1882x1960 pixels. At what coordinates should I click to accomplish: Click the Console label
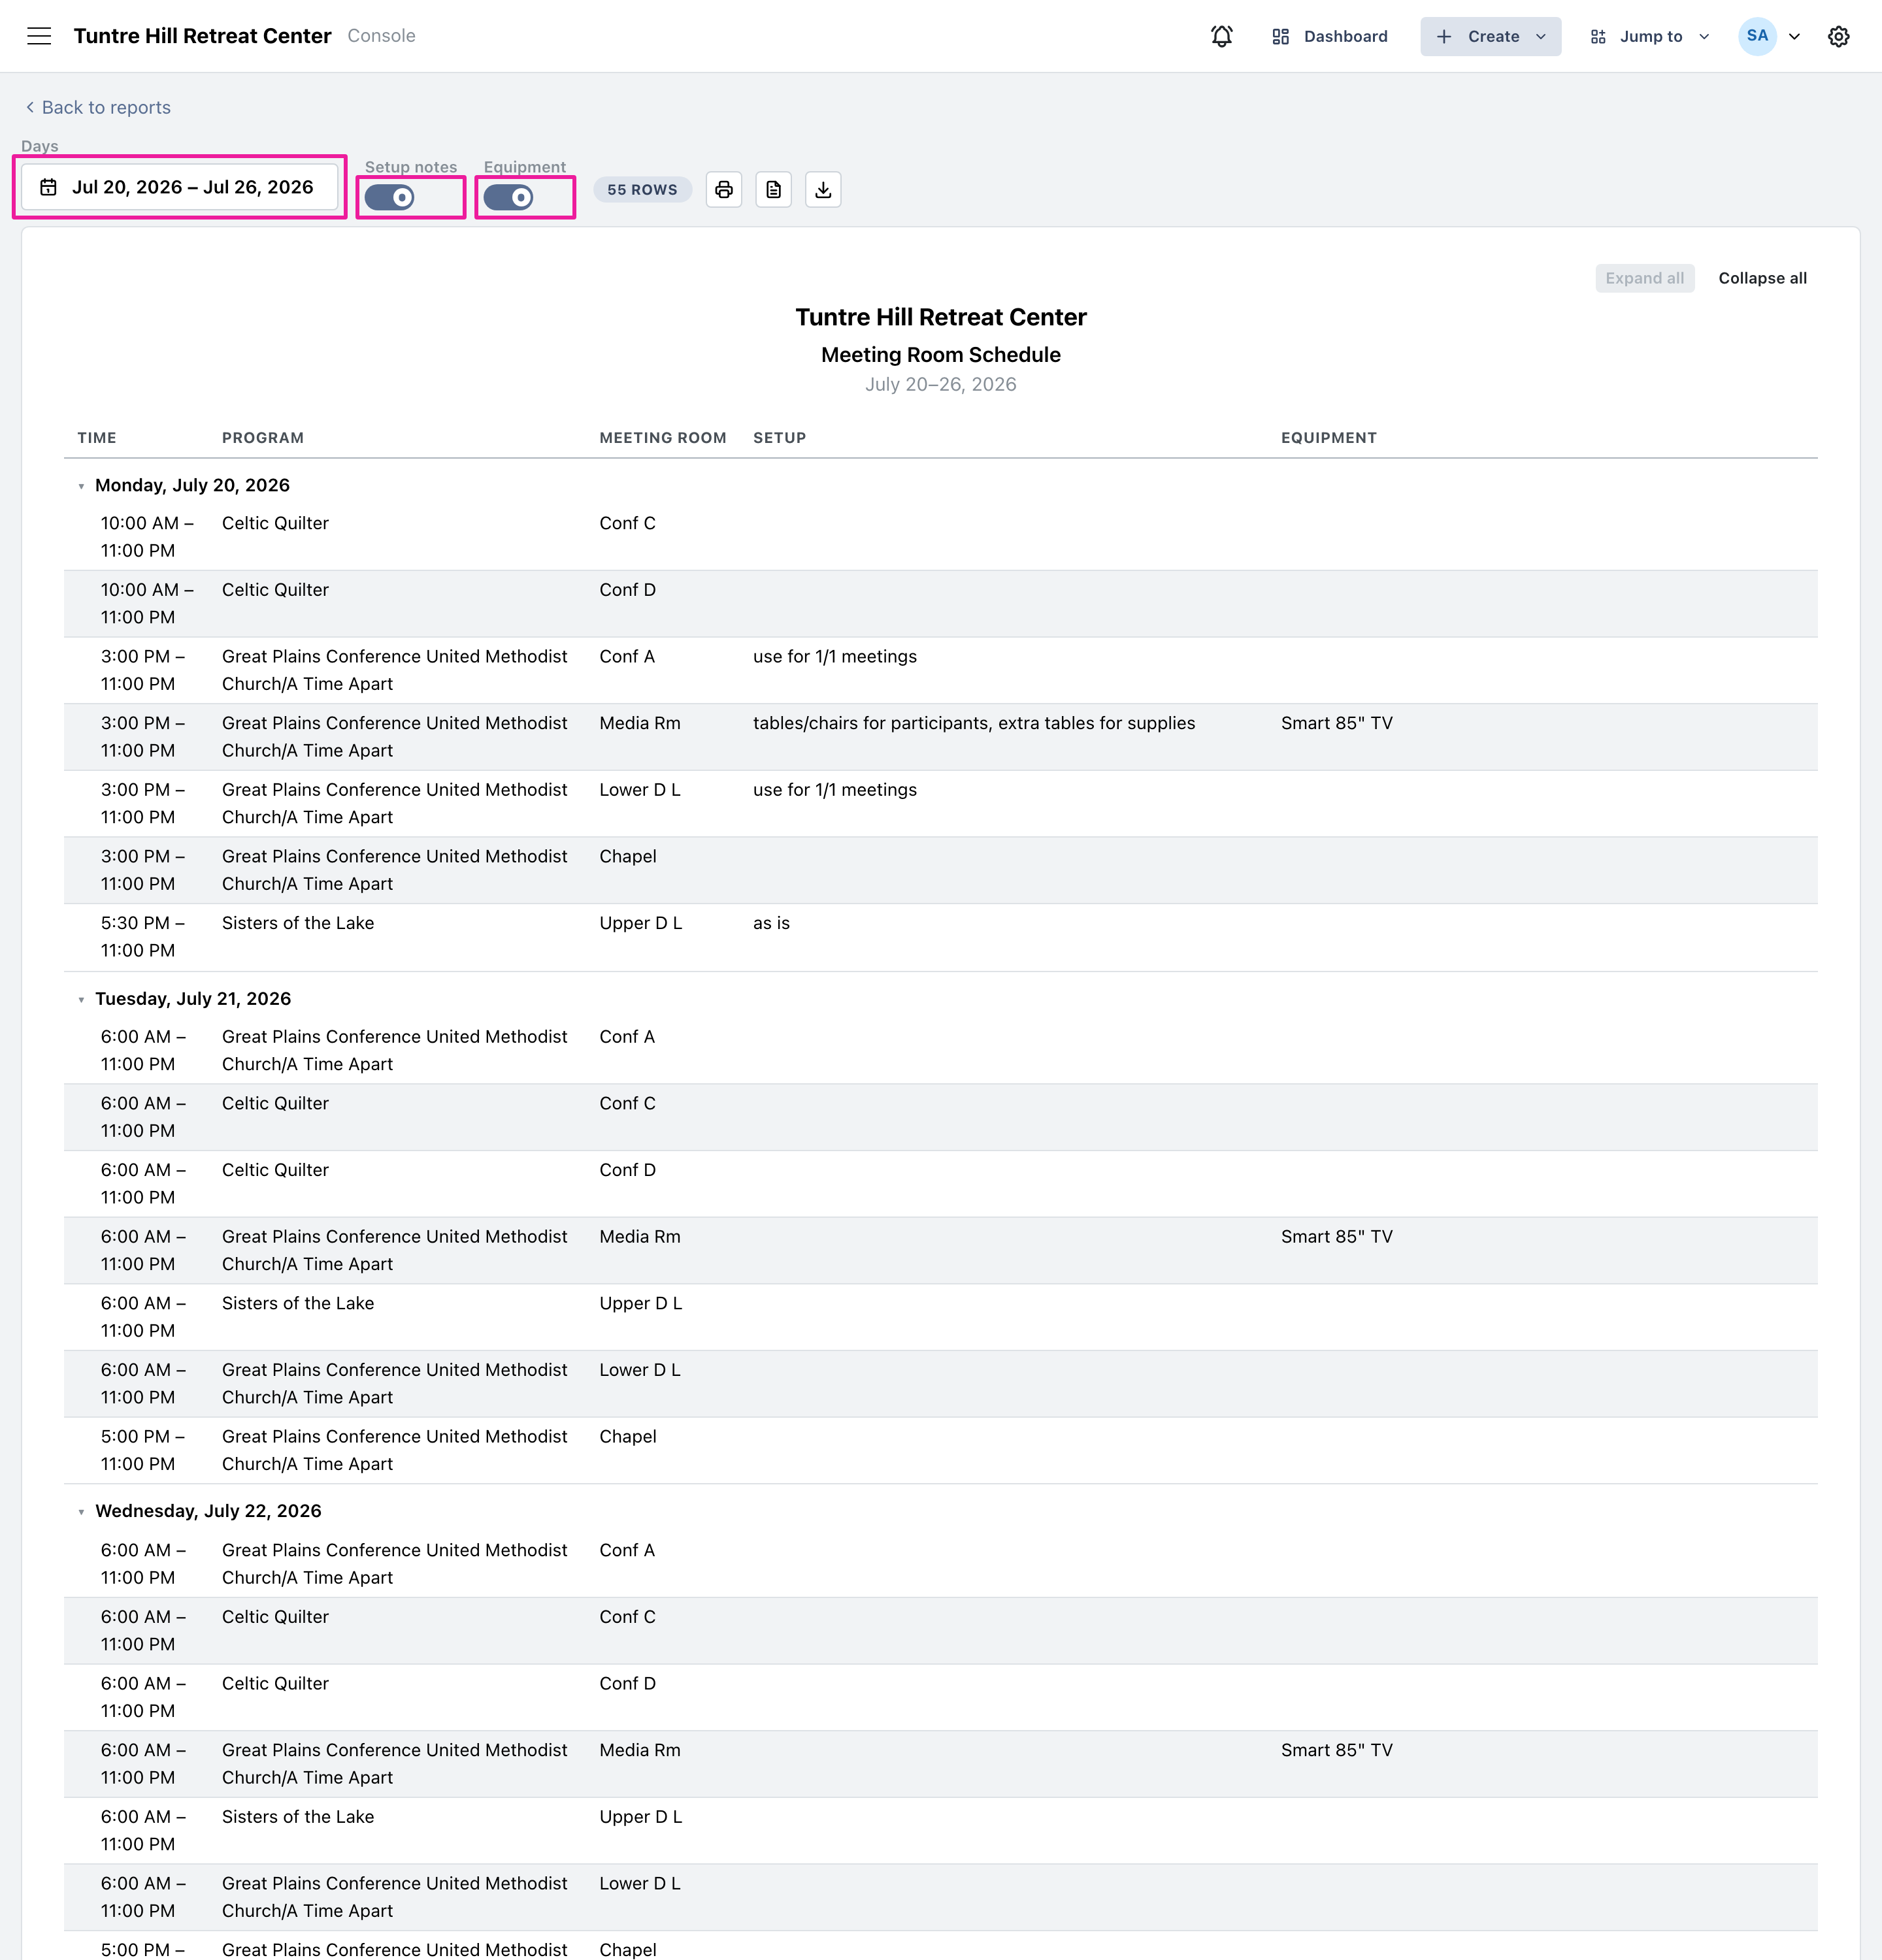(381, 36)
